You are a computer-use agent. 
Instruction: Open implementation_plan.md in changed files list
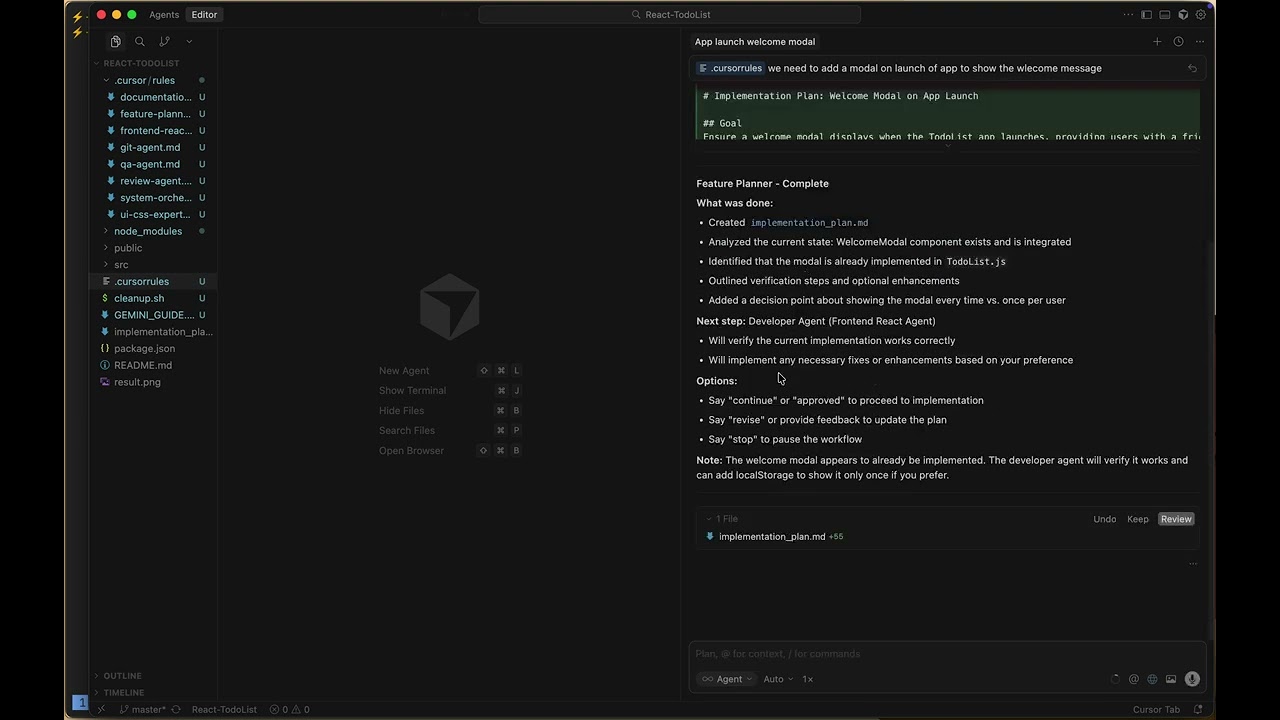point(772,537)
